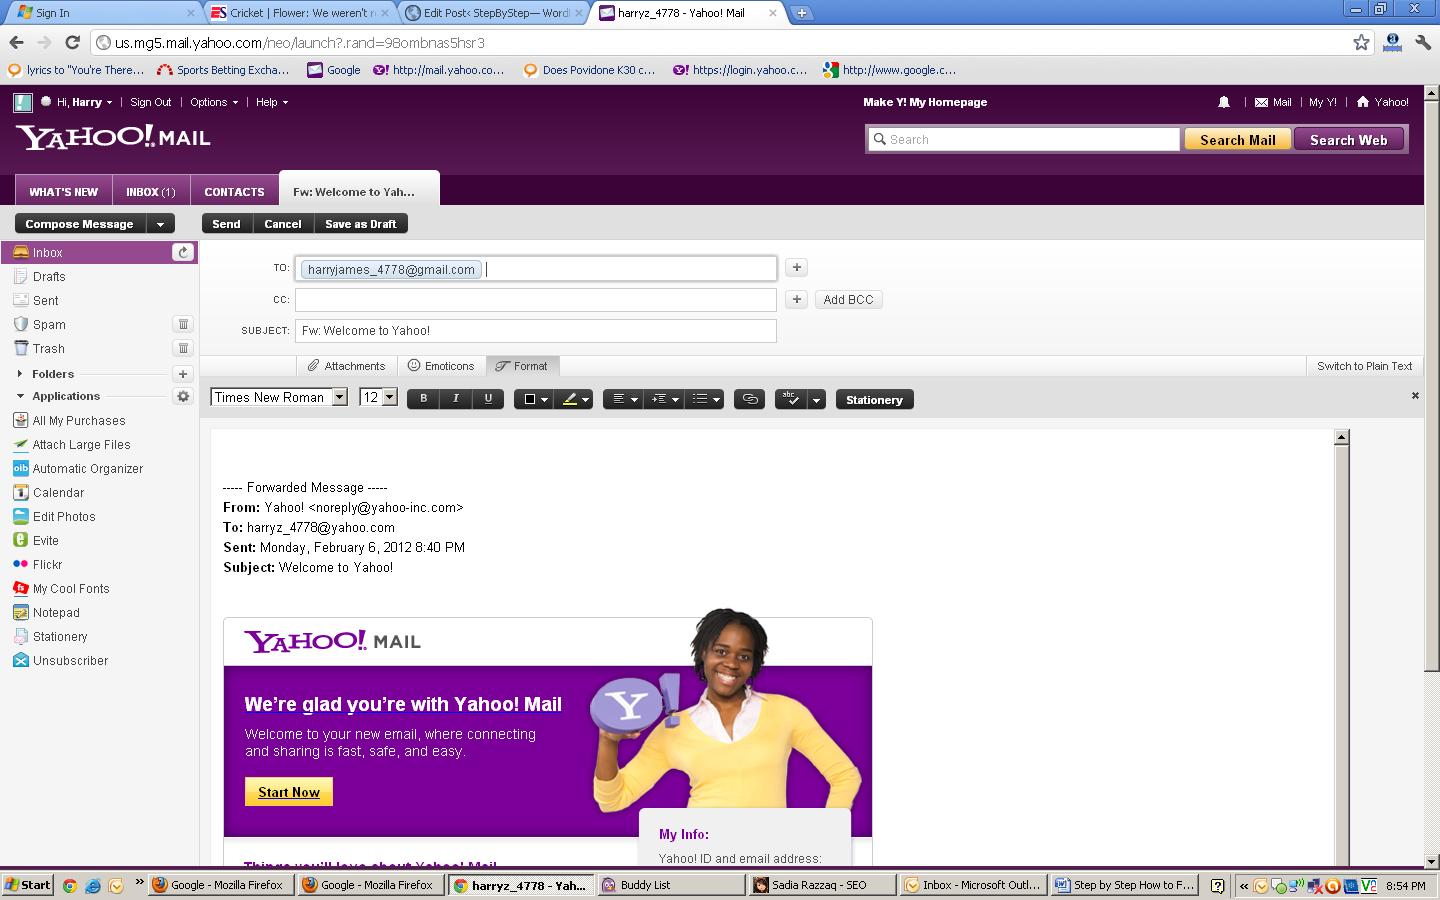Click the Send button
The width and height of the screenshot is (1440, 900).
226,224
